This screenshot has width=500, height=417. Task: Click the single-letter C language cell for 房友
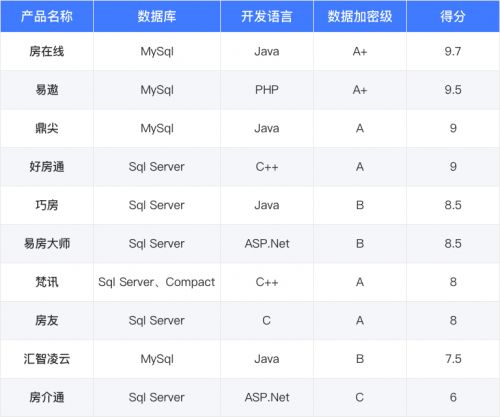[x=267, y=320]
